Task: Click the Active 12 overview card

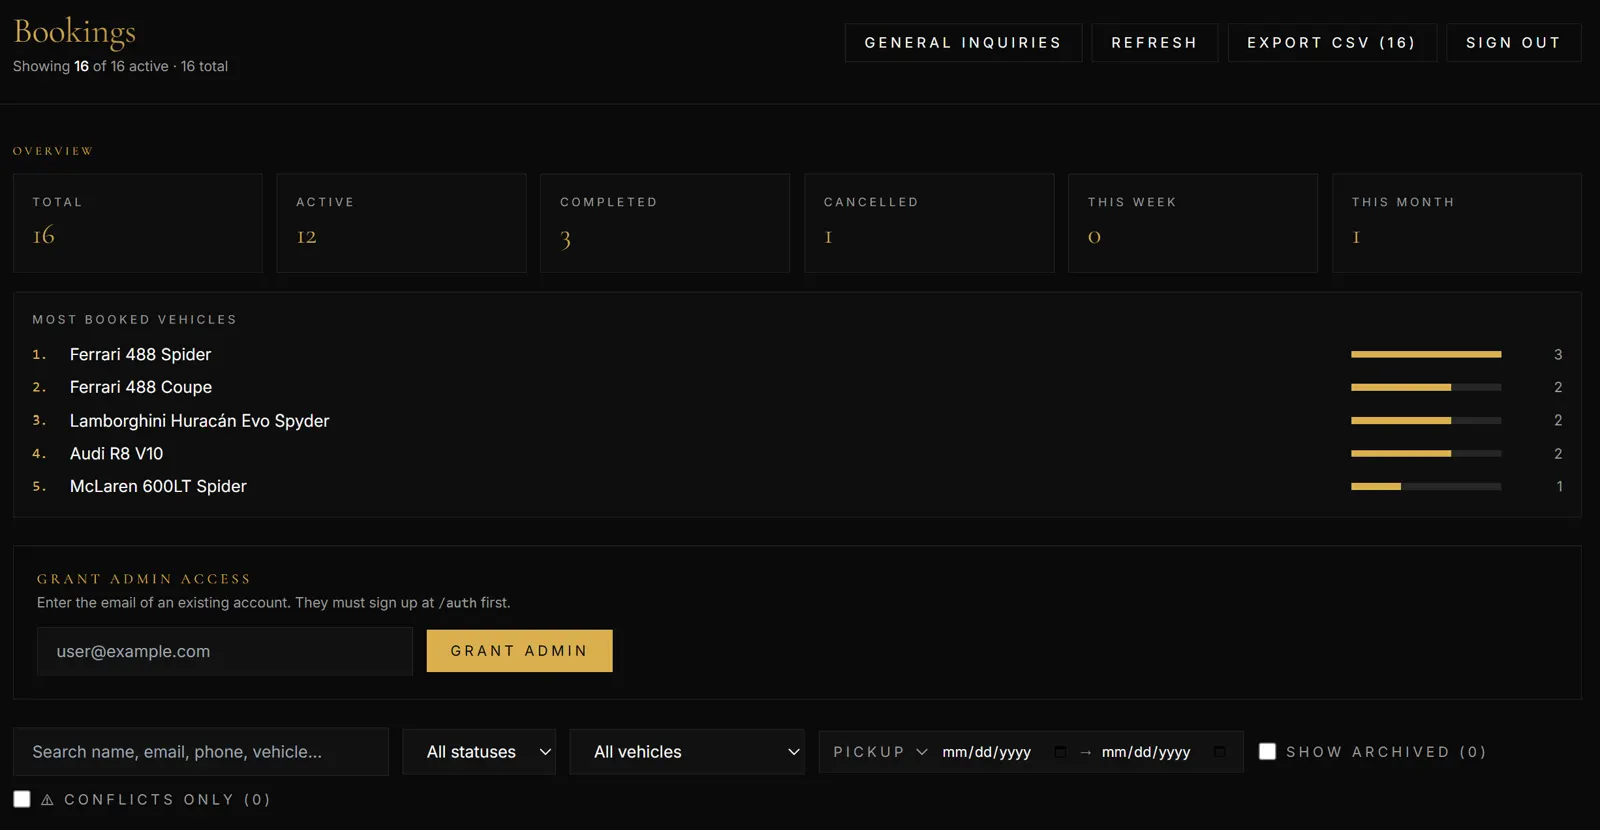Action: [x=401, y=223]
